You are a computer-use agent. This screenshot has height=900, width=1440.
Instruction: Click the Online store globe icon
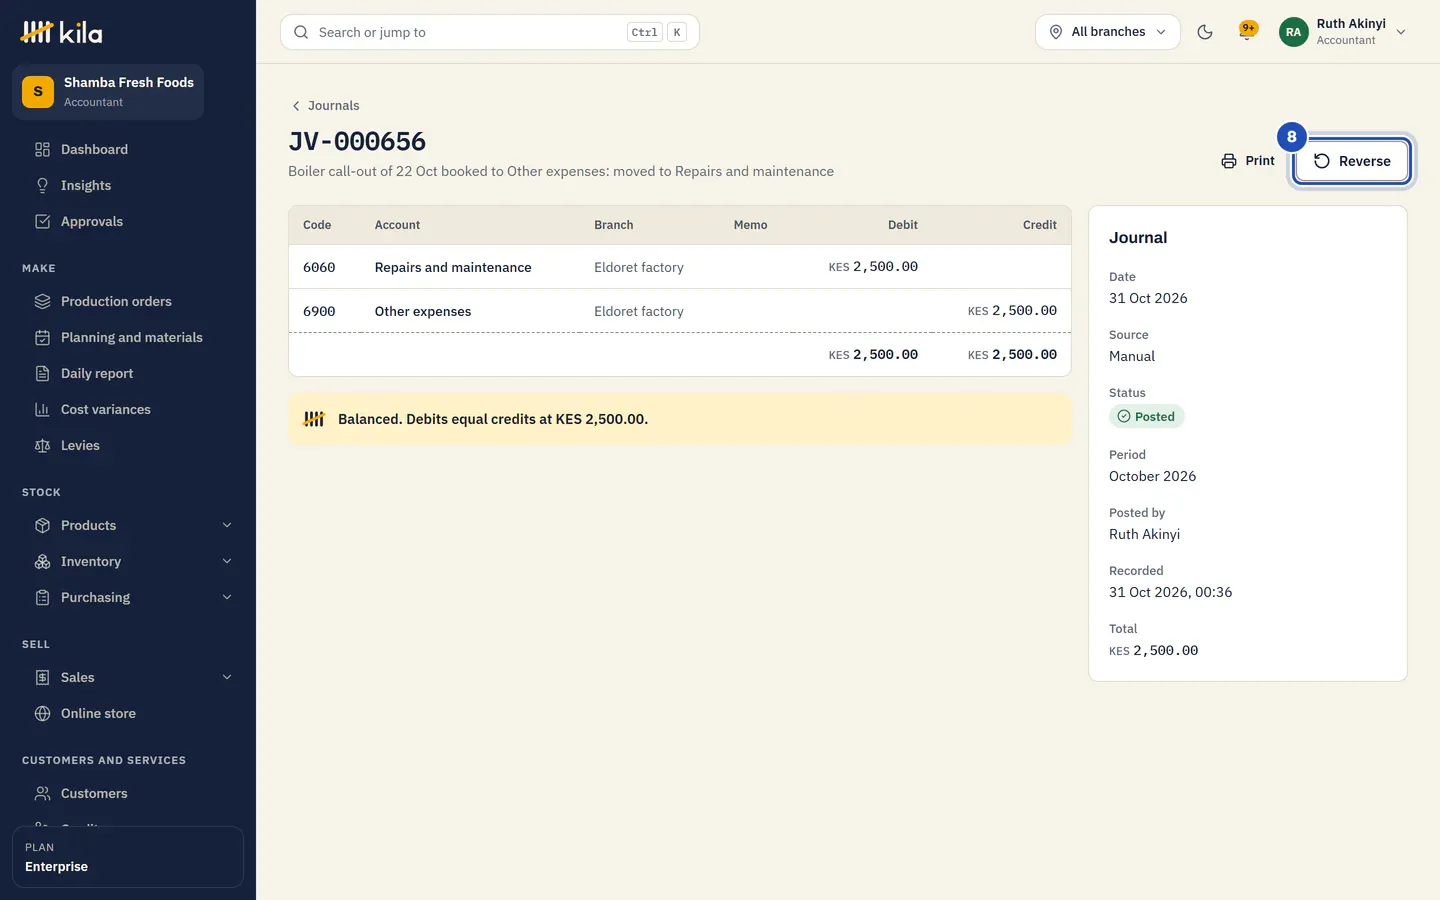point(42,713)
